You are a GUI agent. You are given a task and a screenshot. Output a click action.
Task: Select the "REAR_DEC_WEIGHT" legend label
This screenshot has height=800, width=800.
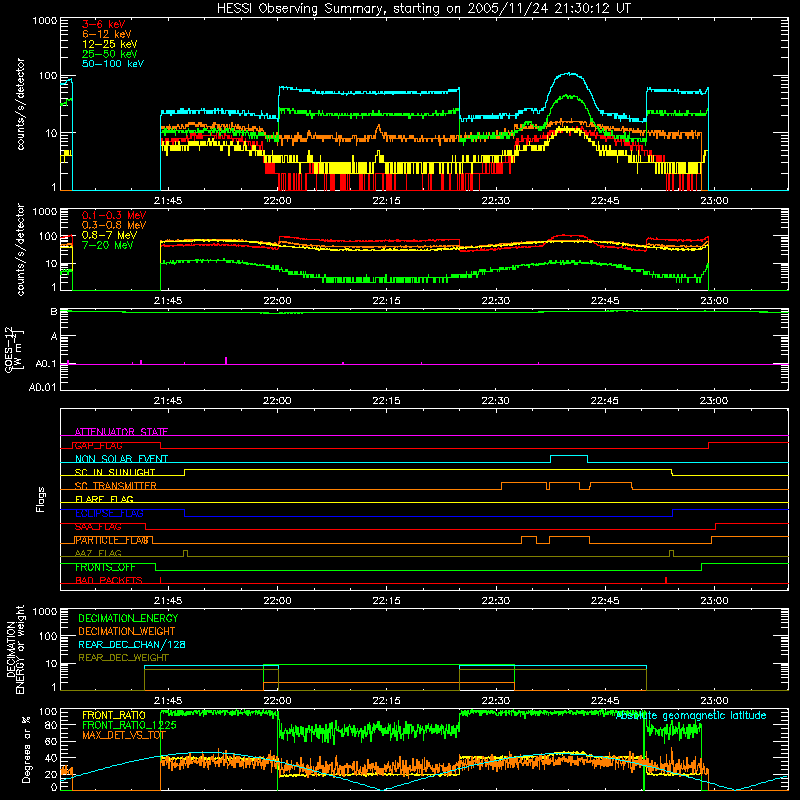pos(123,658)
